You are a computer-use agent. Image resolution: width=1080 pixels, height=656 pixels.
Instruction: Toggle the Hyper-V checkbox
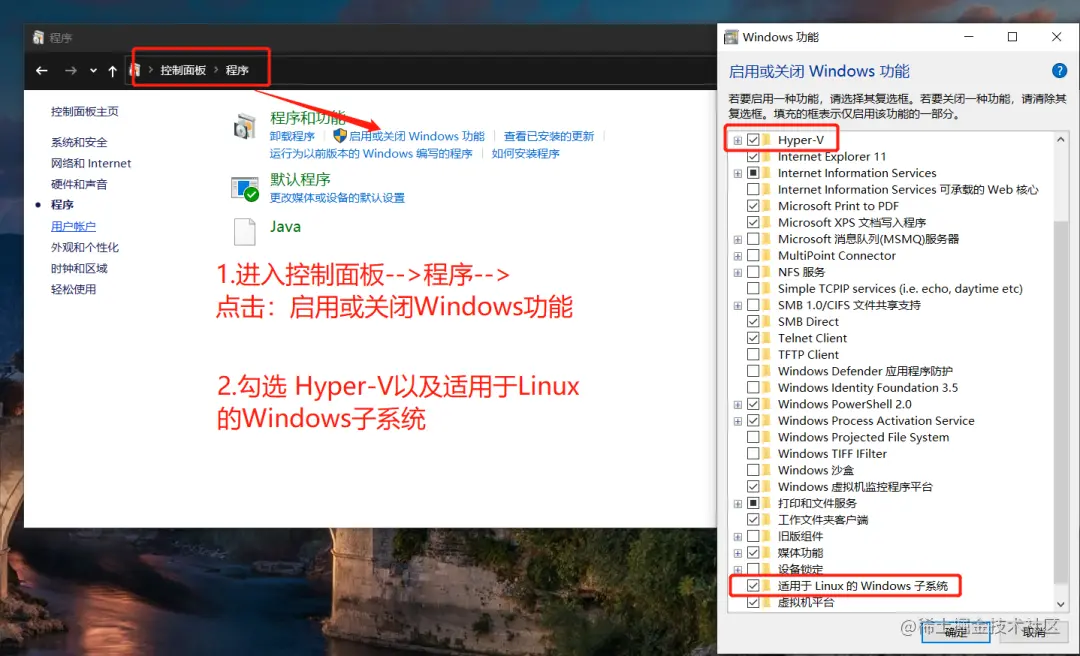[x=753, y=140]
